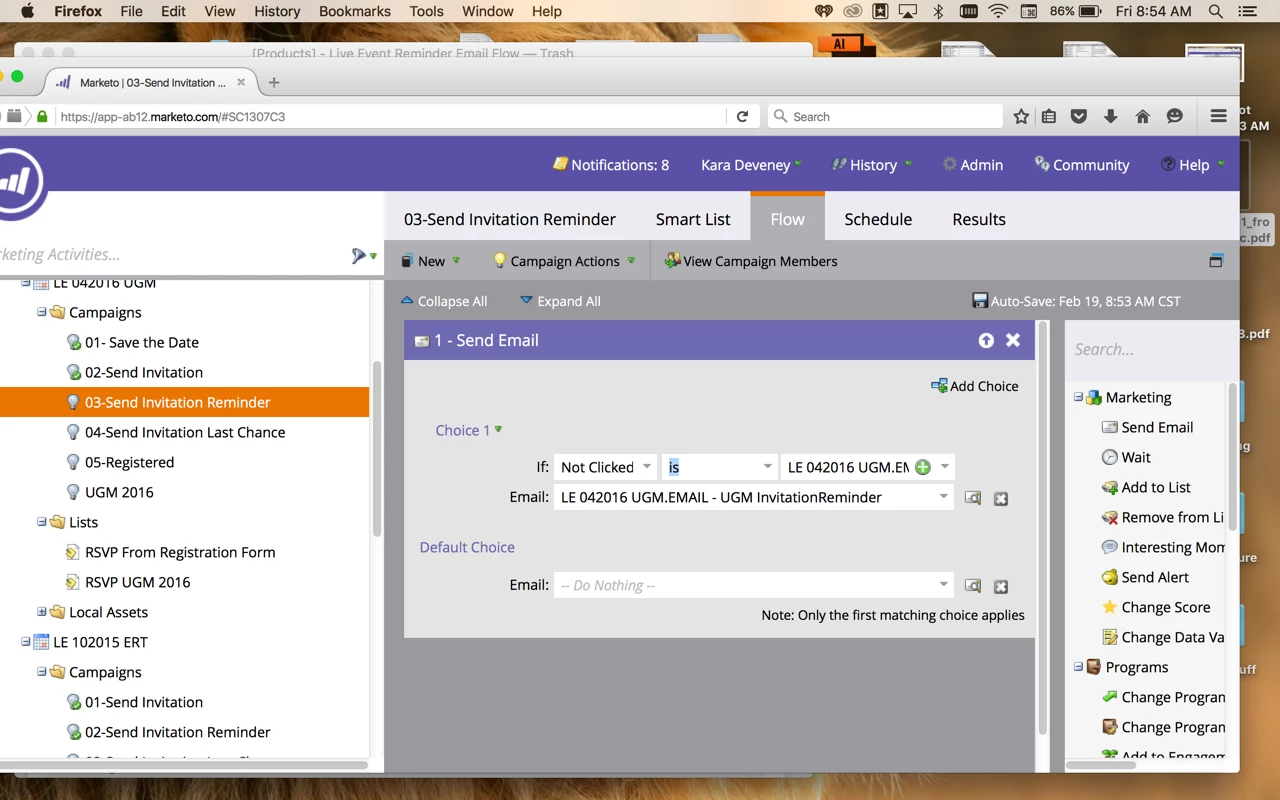Select UGM 2016 campaign

click(119, 492)
